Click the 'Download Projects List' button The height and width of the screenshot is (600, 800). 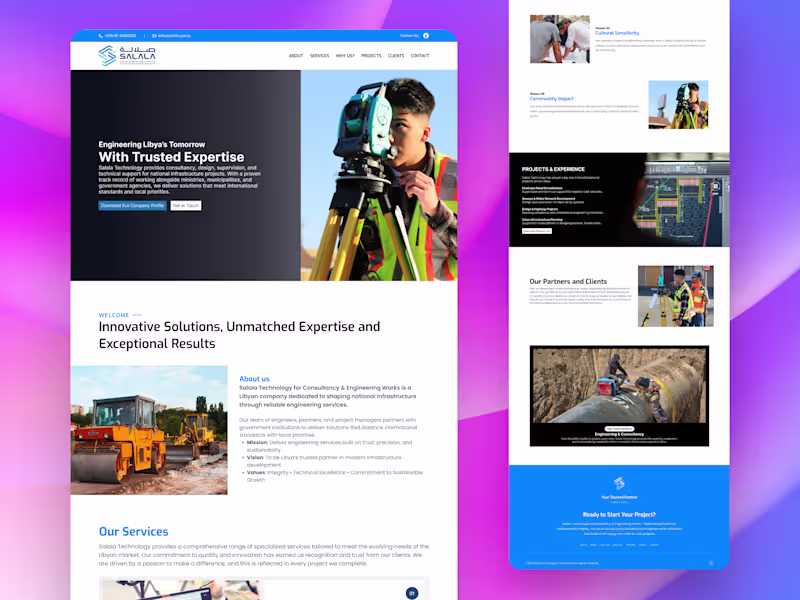(x=536, y=230)
